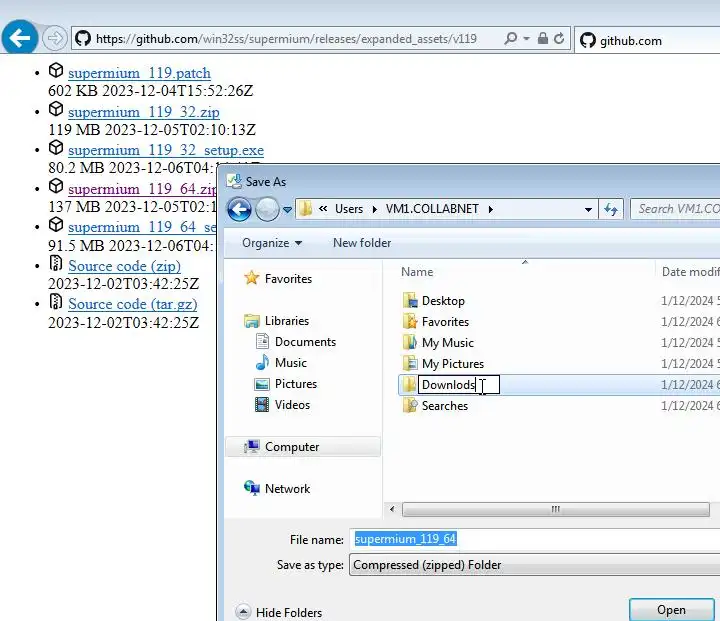Image resolution: width=720 pixels, height=621 pixels.
Task: Click the address bar URL field
Action: (286, 39)
